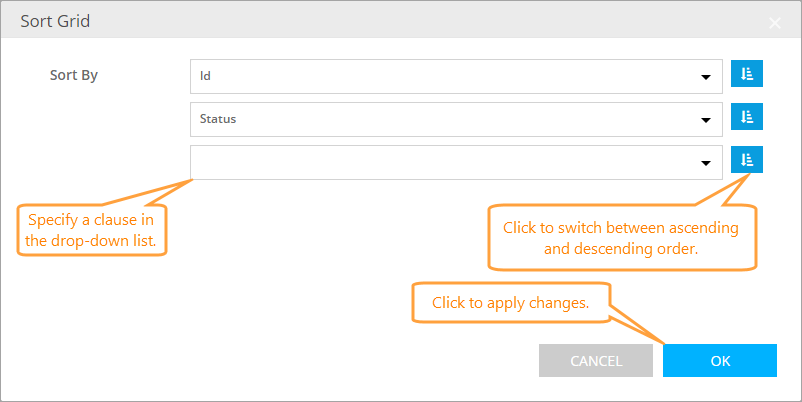Toggle sort order icon for Id clause

746,75
